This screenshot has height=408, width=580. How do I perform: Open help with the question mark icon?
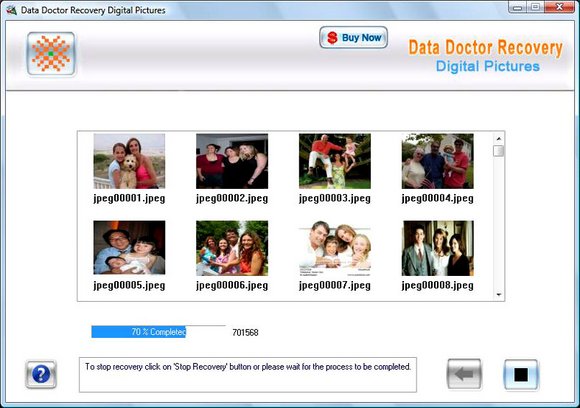pos(41,374)
